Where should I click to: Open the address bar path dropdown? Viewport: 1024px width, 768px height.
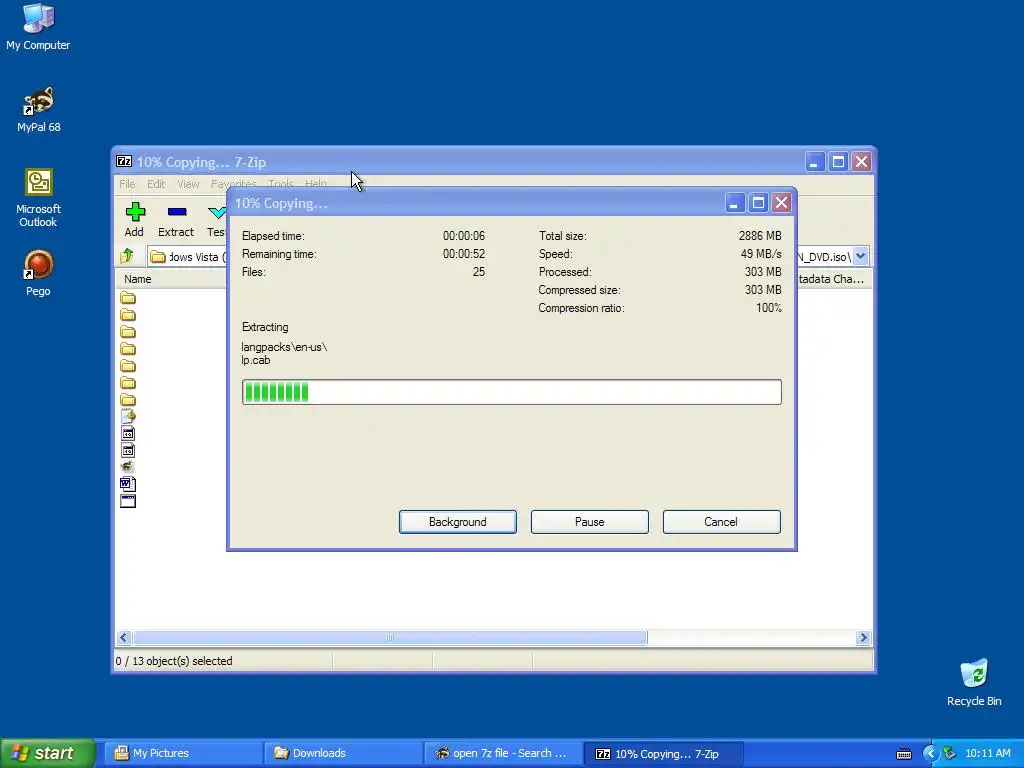pyautogui.click(x=861, y=257)
